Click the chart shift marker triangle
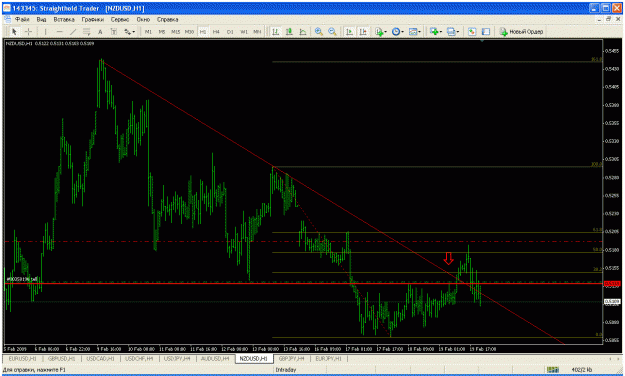 point(482,41)
